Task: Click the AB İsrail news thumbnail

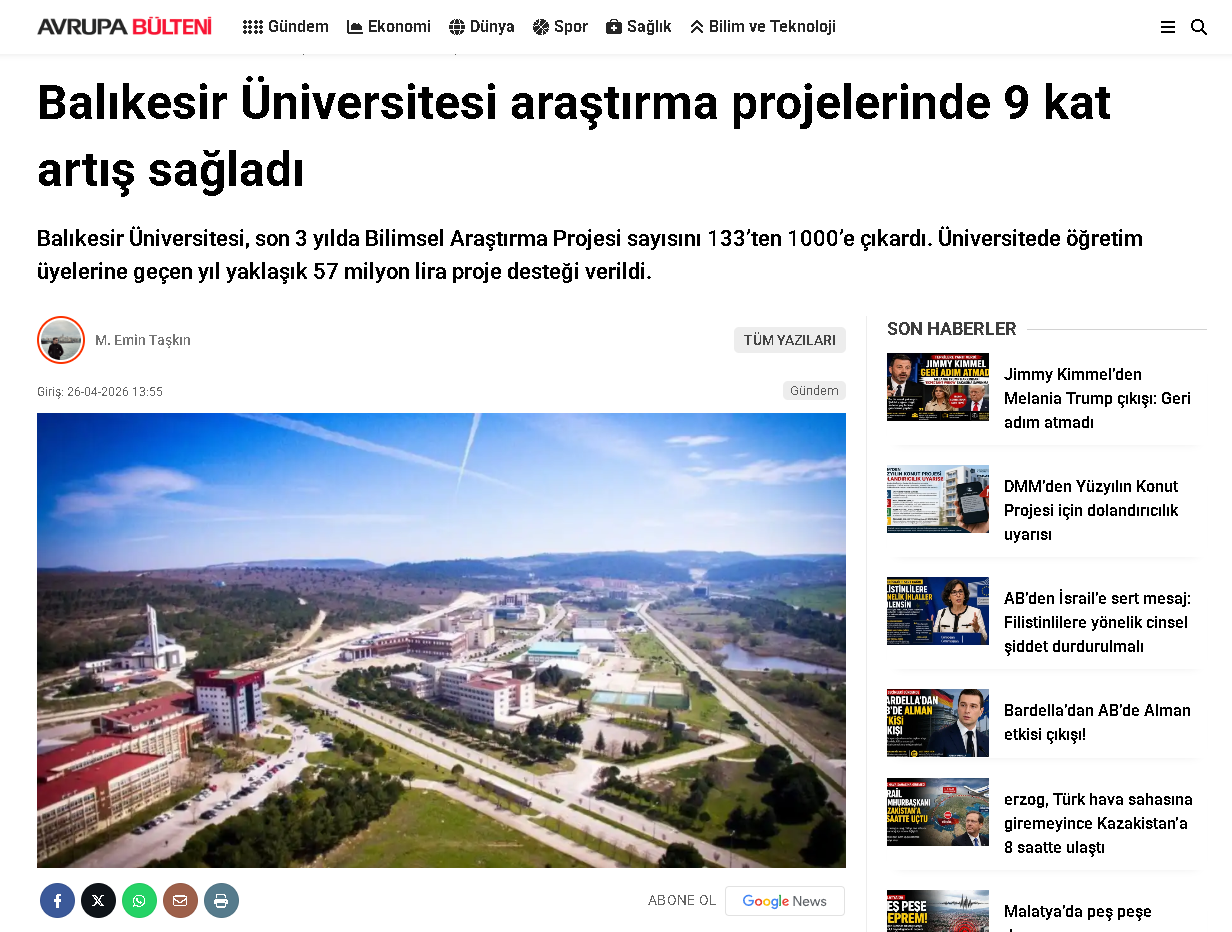Action: tap(938, 611)
